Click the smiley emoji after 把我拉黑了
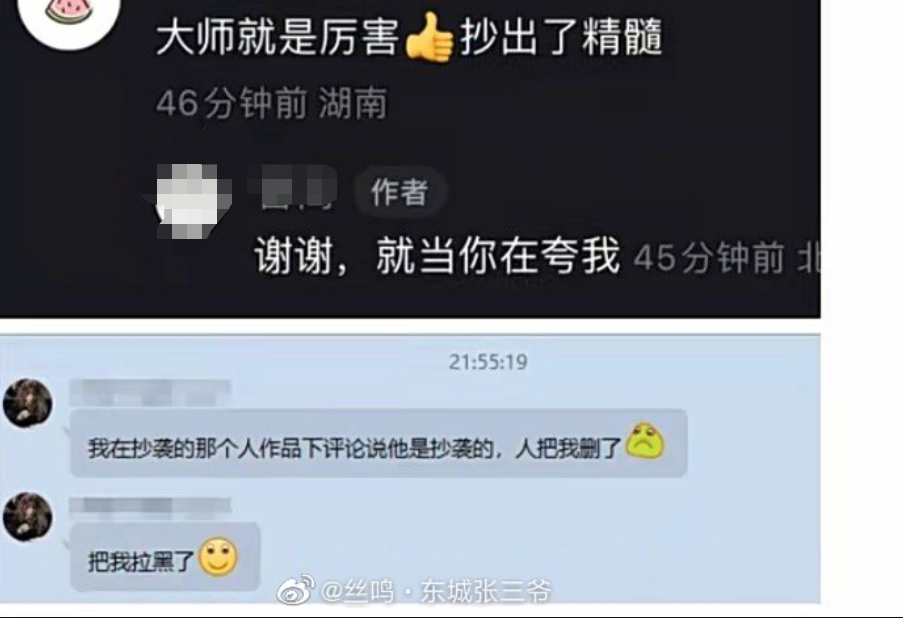Image resolution: width=903 pixels, height=618 pixels. click(218, 556)
